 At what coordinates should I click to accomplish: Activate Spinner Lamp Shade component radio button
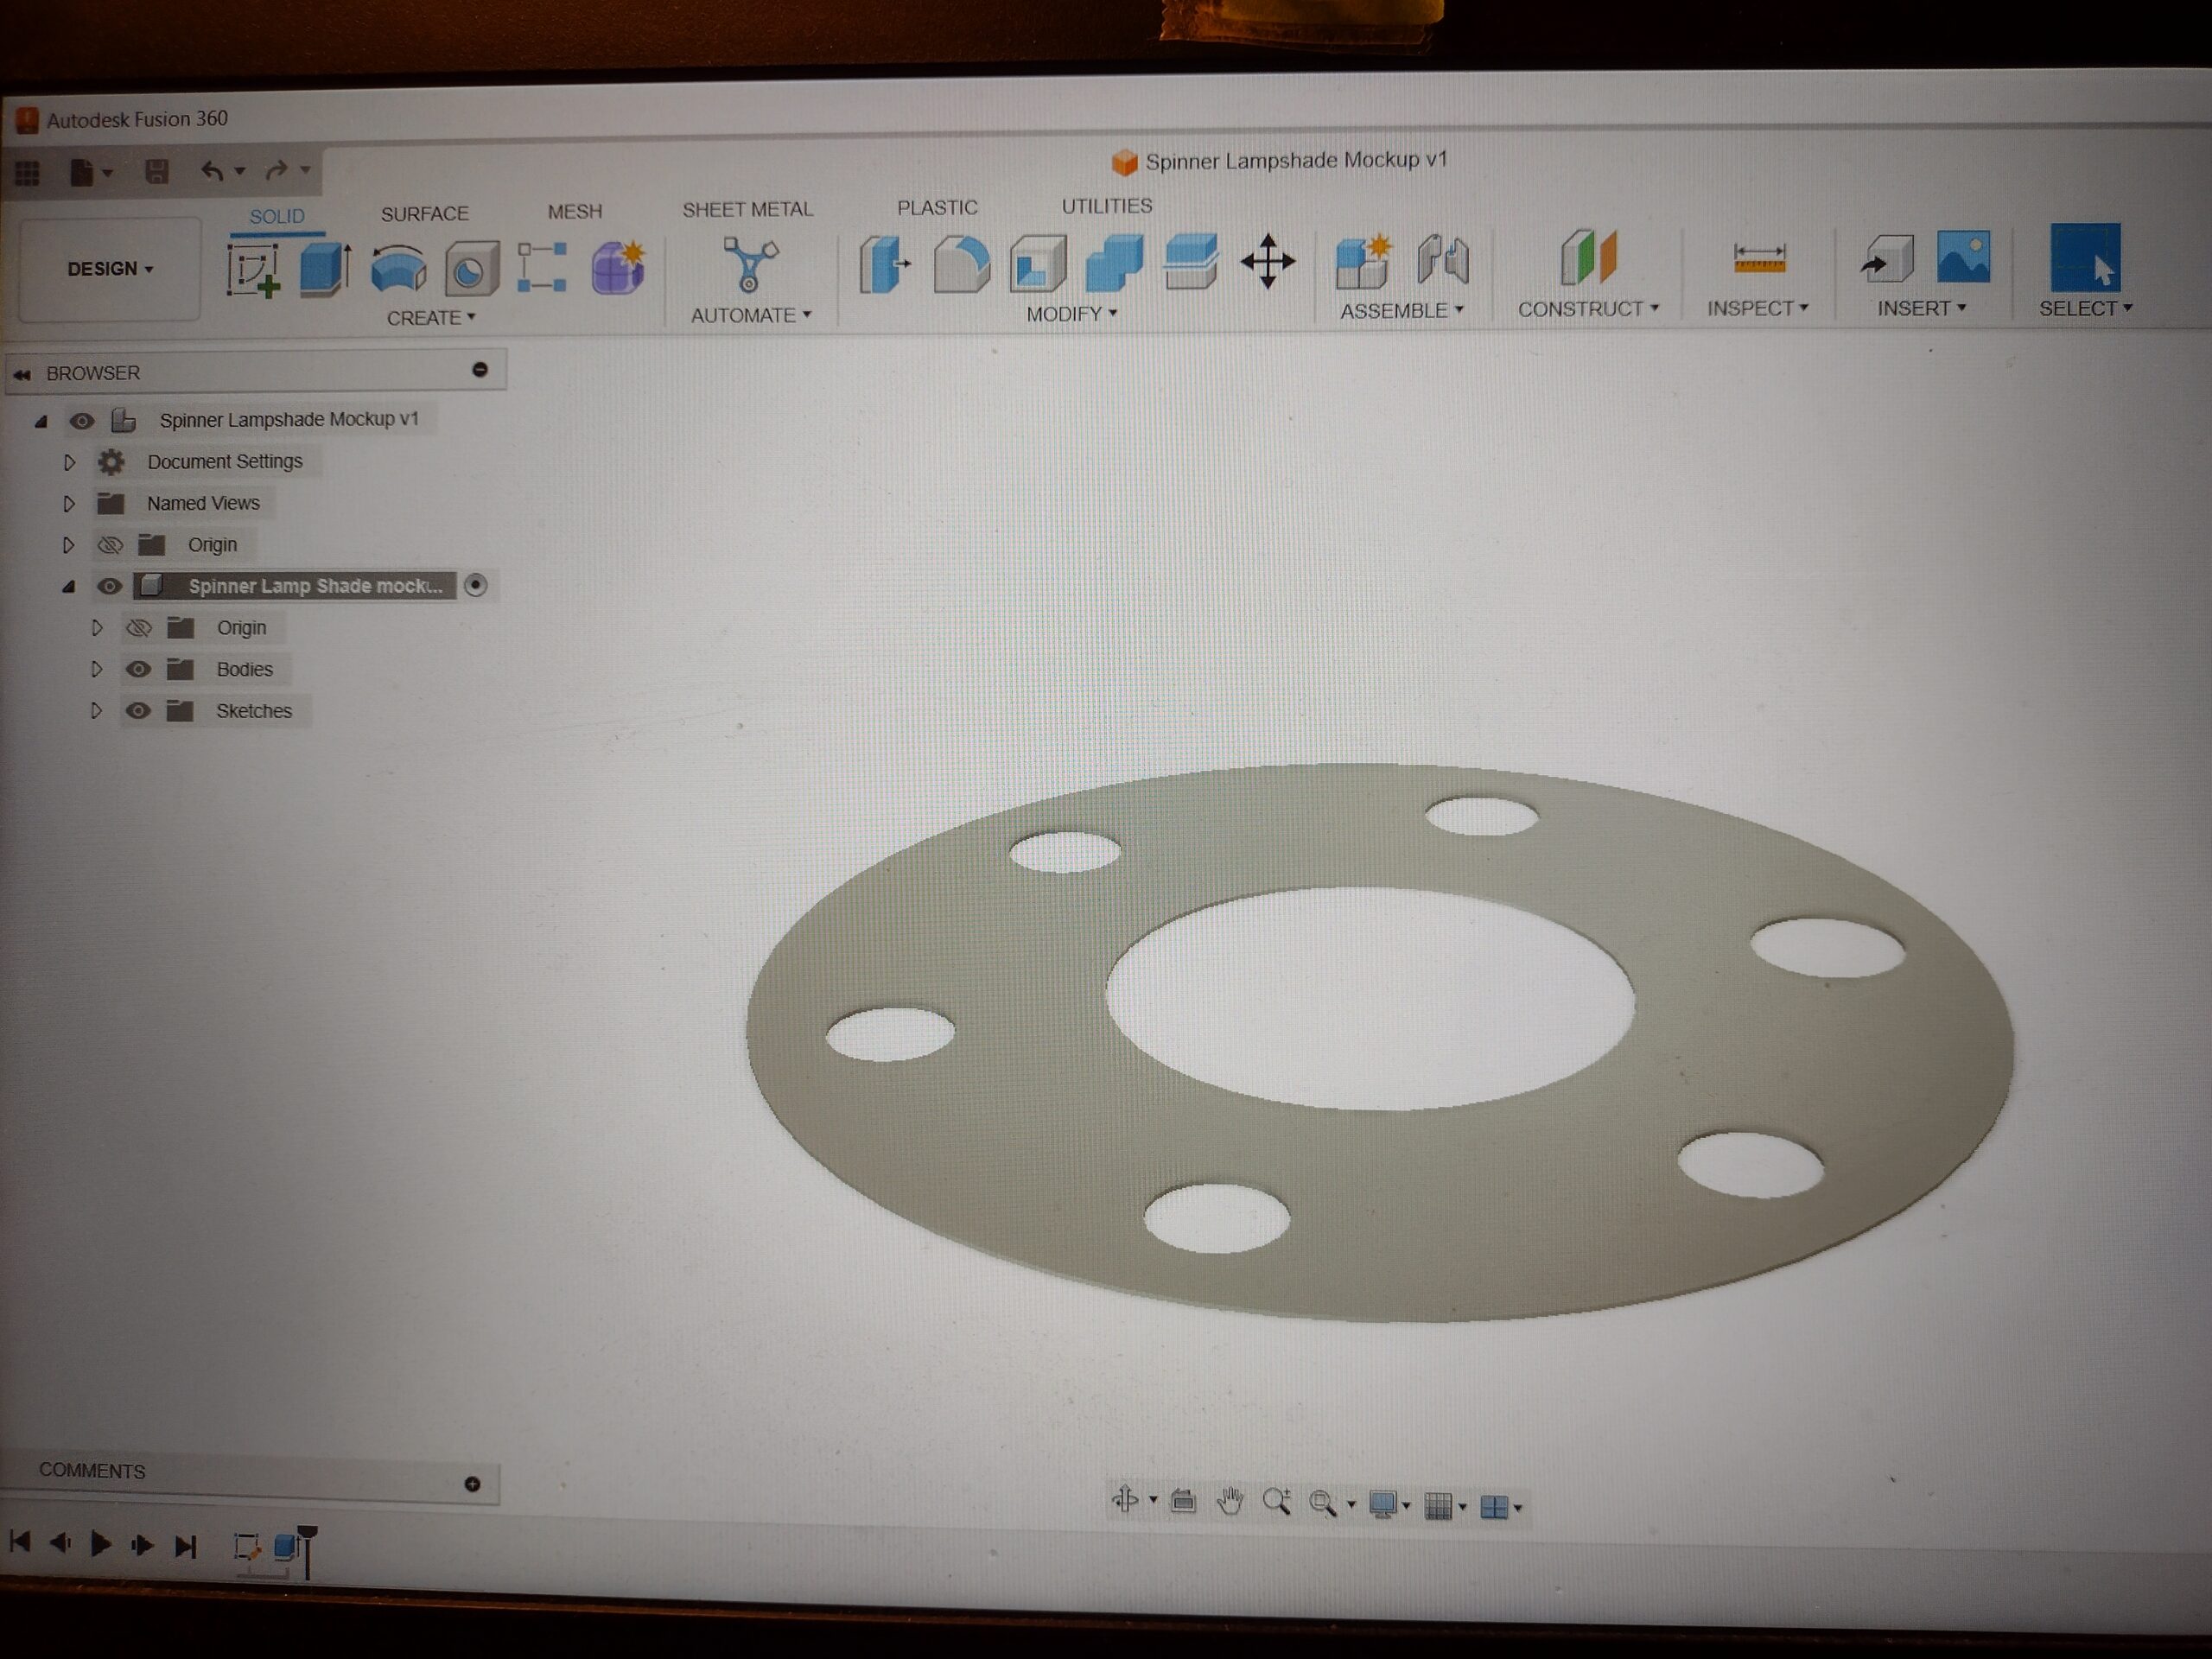(476, 585)
